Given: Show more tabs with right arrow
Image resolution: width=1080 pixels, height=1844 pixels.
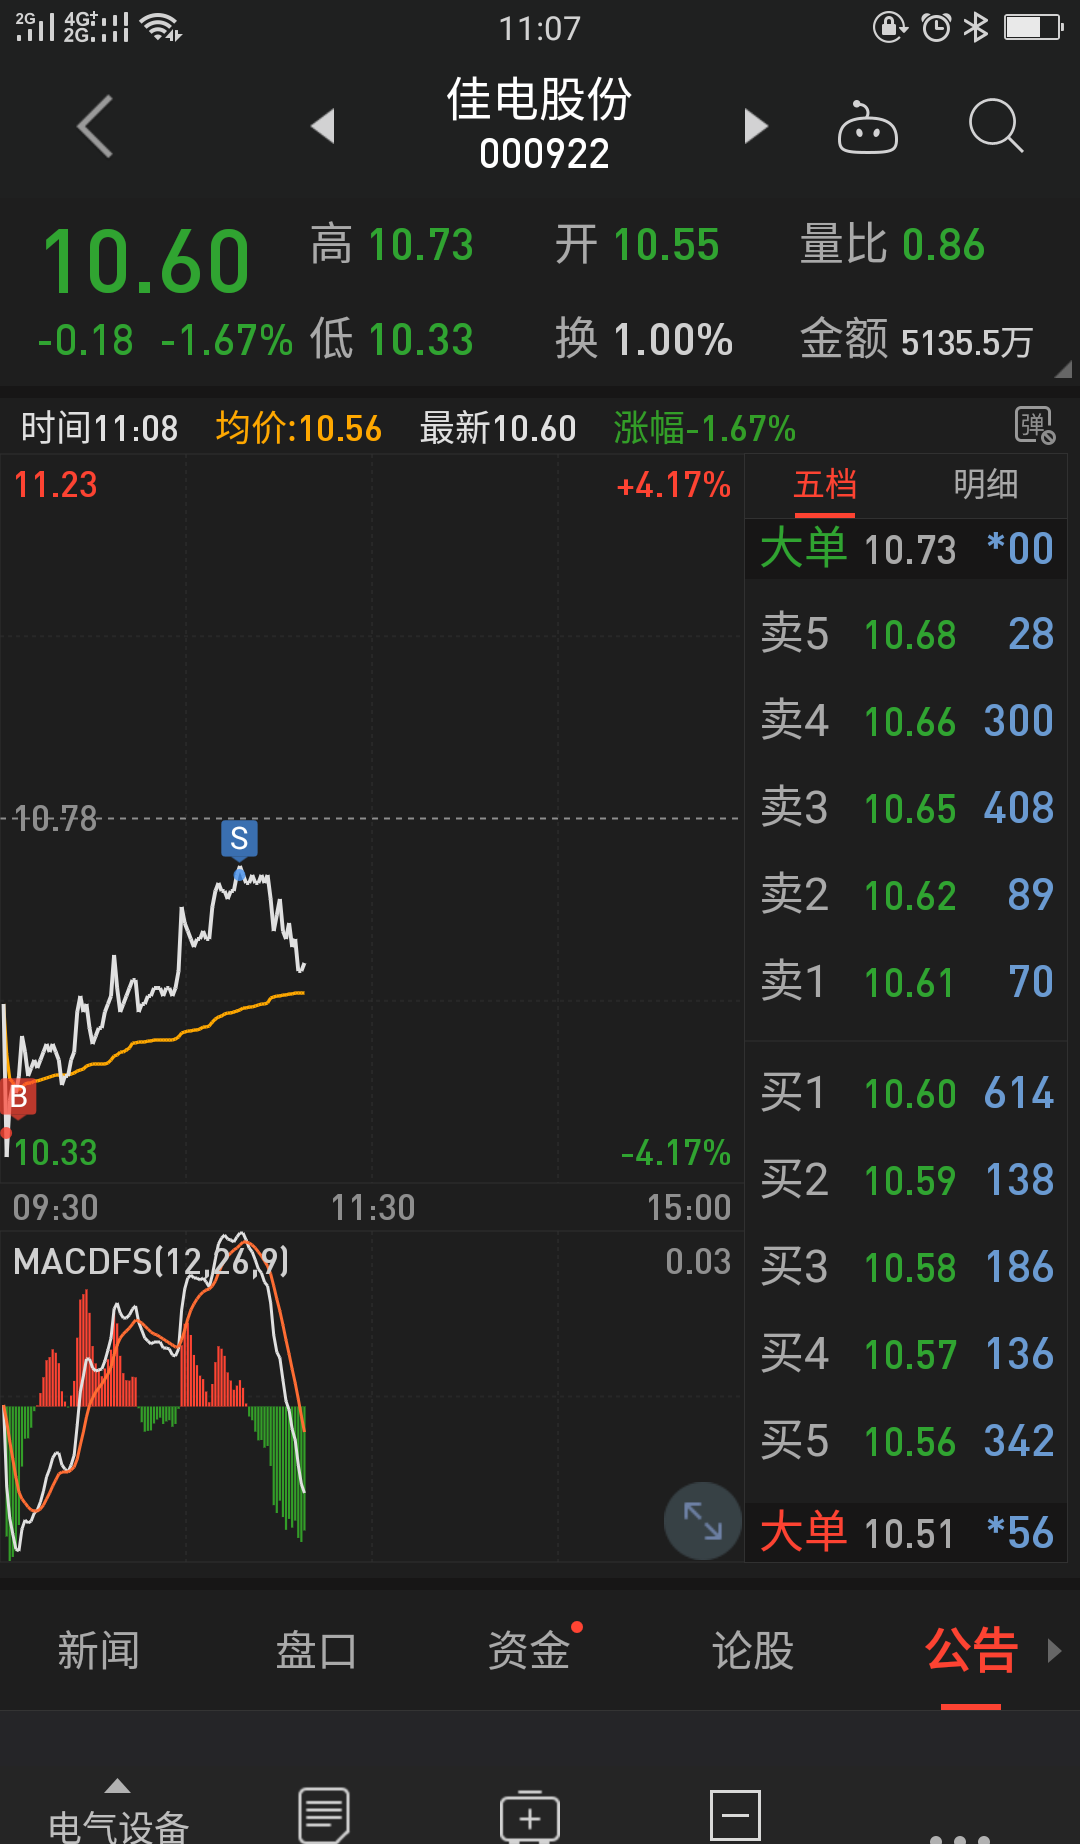Looking at the screenshot, I should coord(1054,1650).
